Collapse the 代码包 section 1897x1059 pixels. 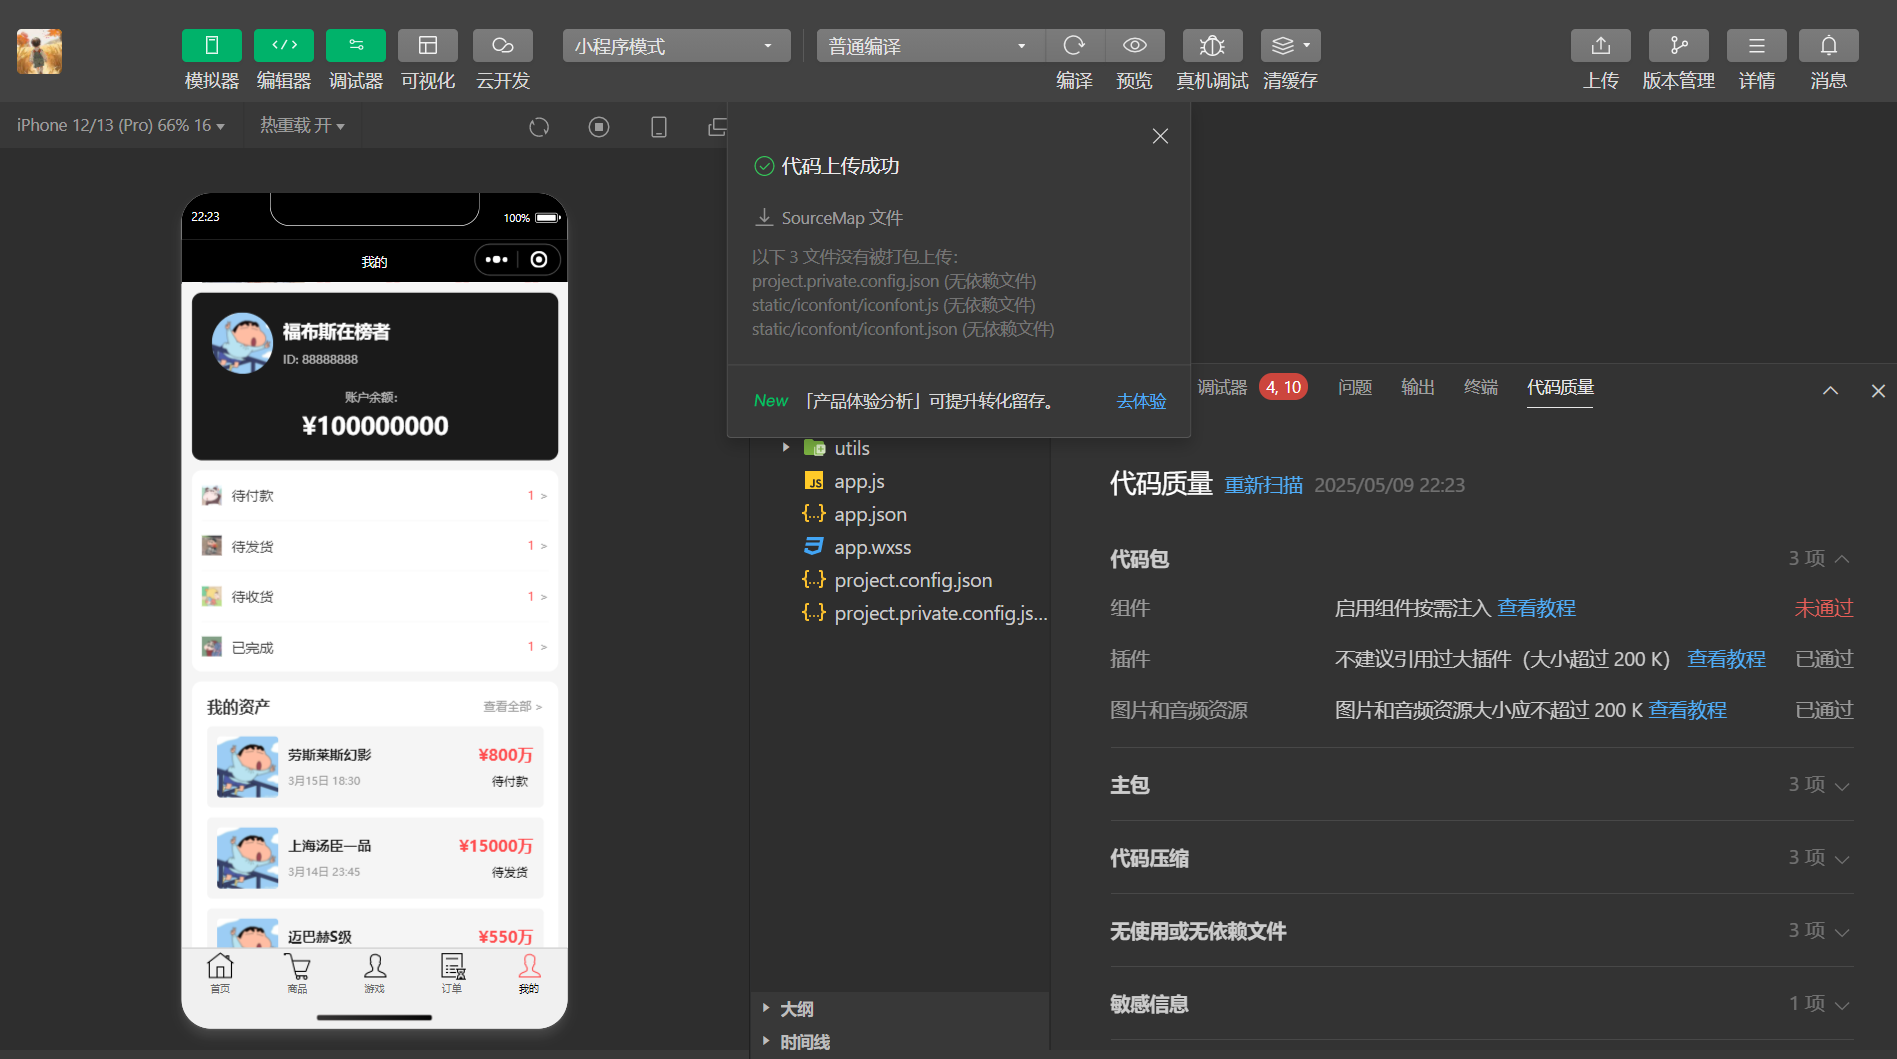coord(1840,558)
